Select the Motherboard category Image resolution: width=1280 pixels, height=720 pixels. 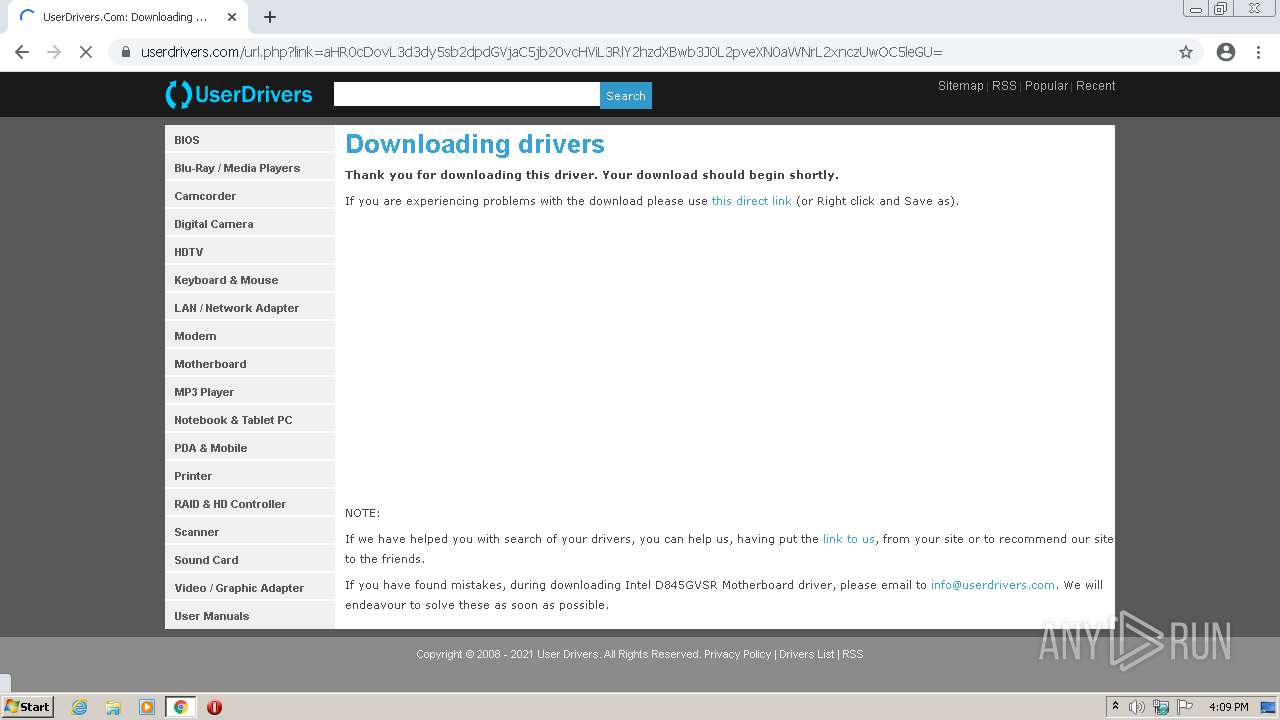point(250,364)
